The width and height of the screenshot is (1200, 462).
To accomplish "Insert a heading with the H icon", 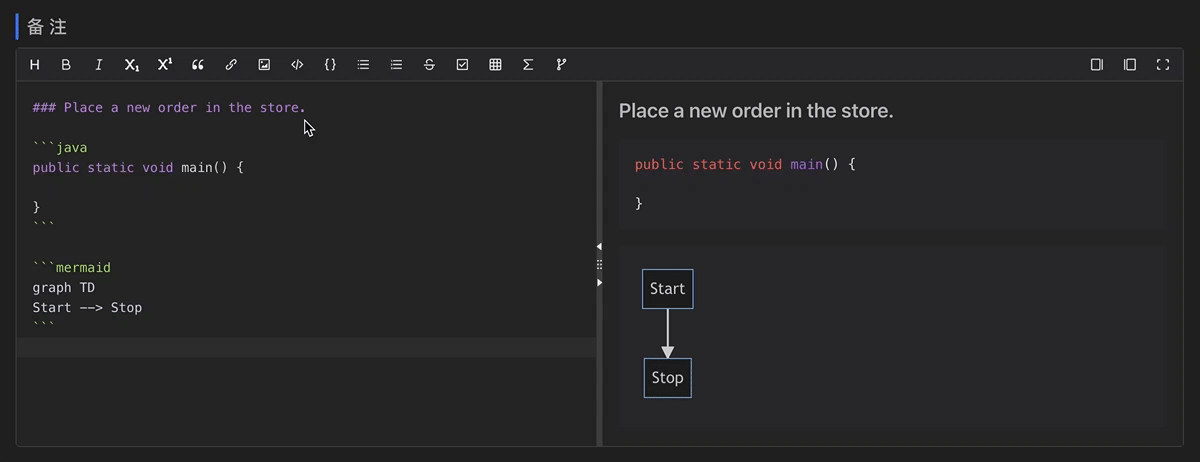I will click(35, 65).
